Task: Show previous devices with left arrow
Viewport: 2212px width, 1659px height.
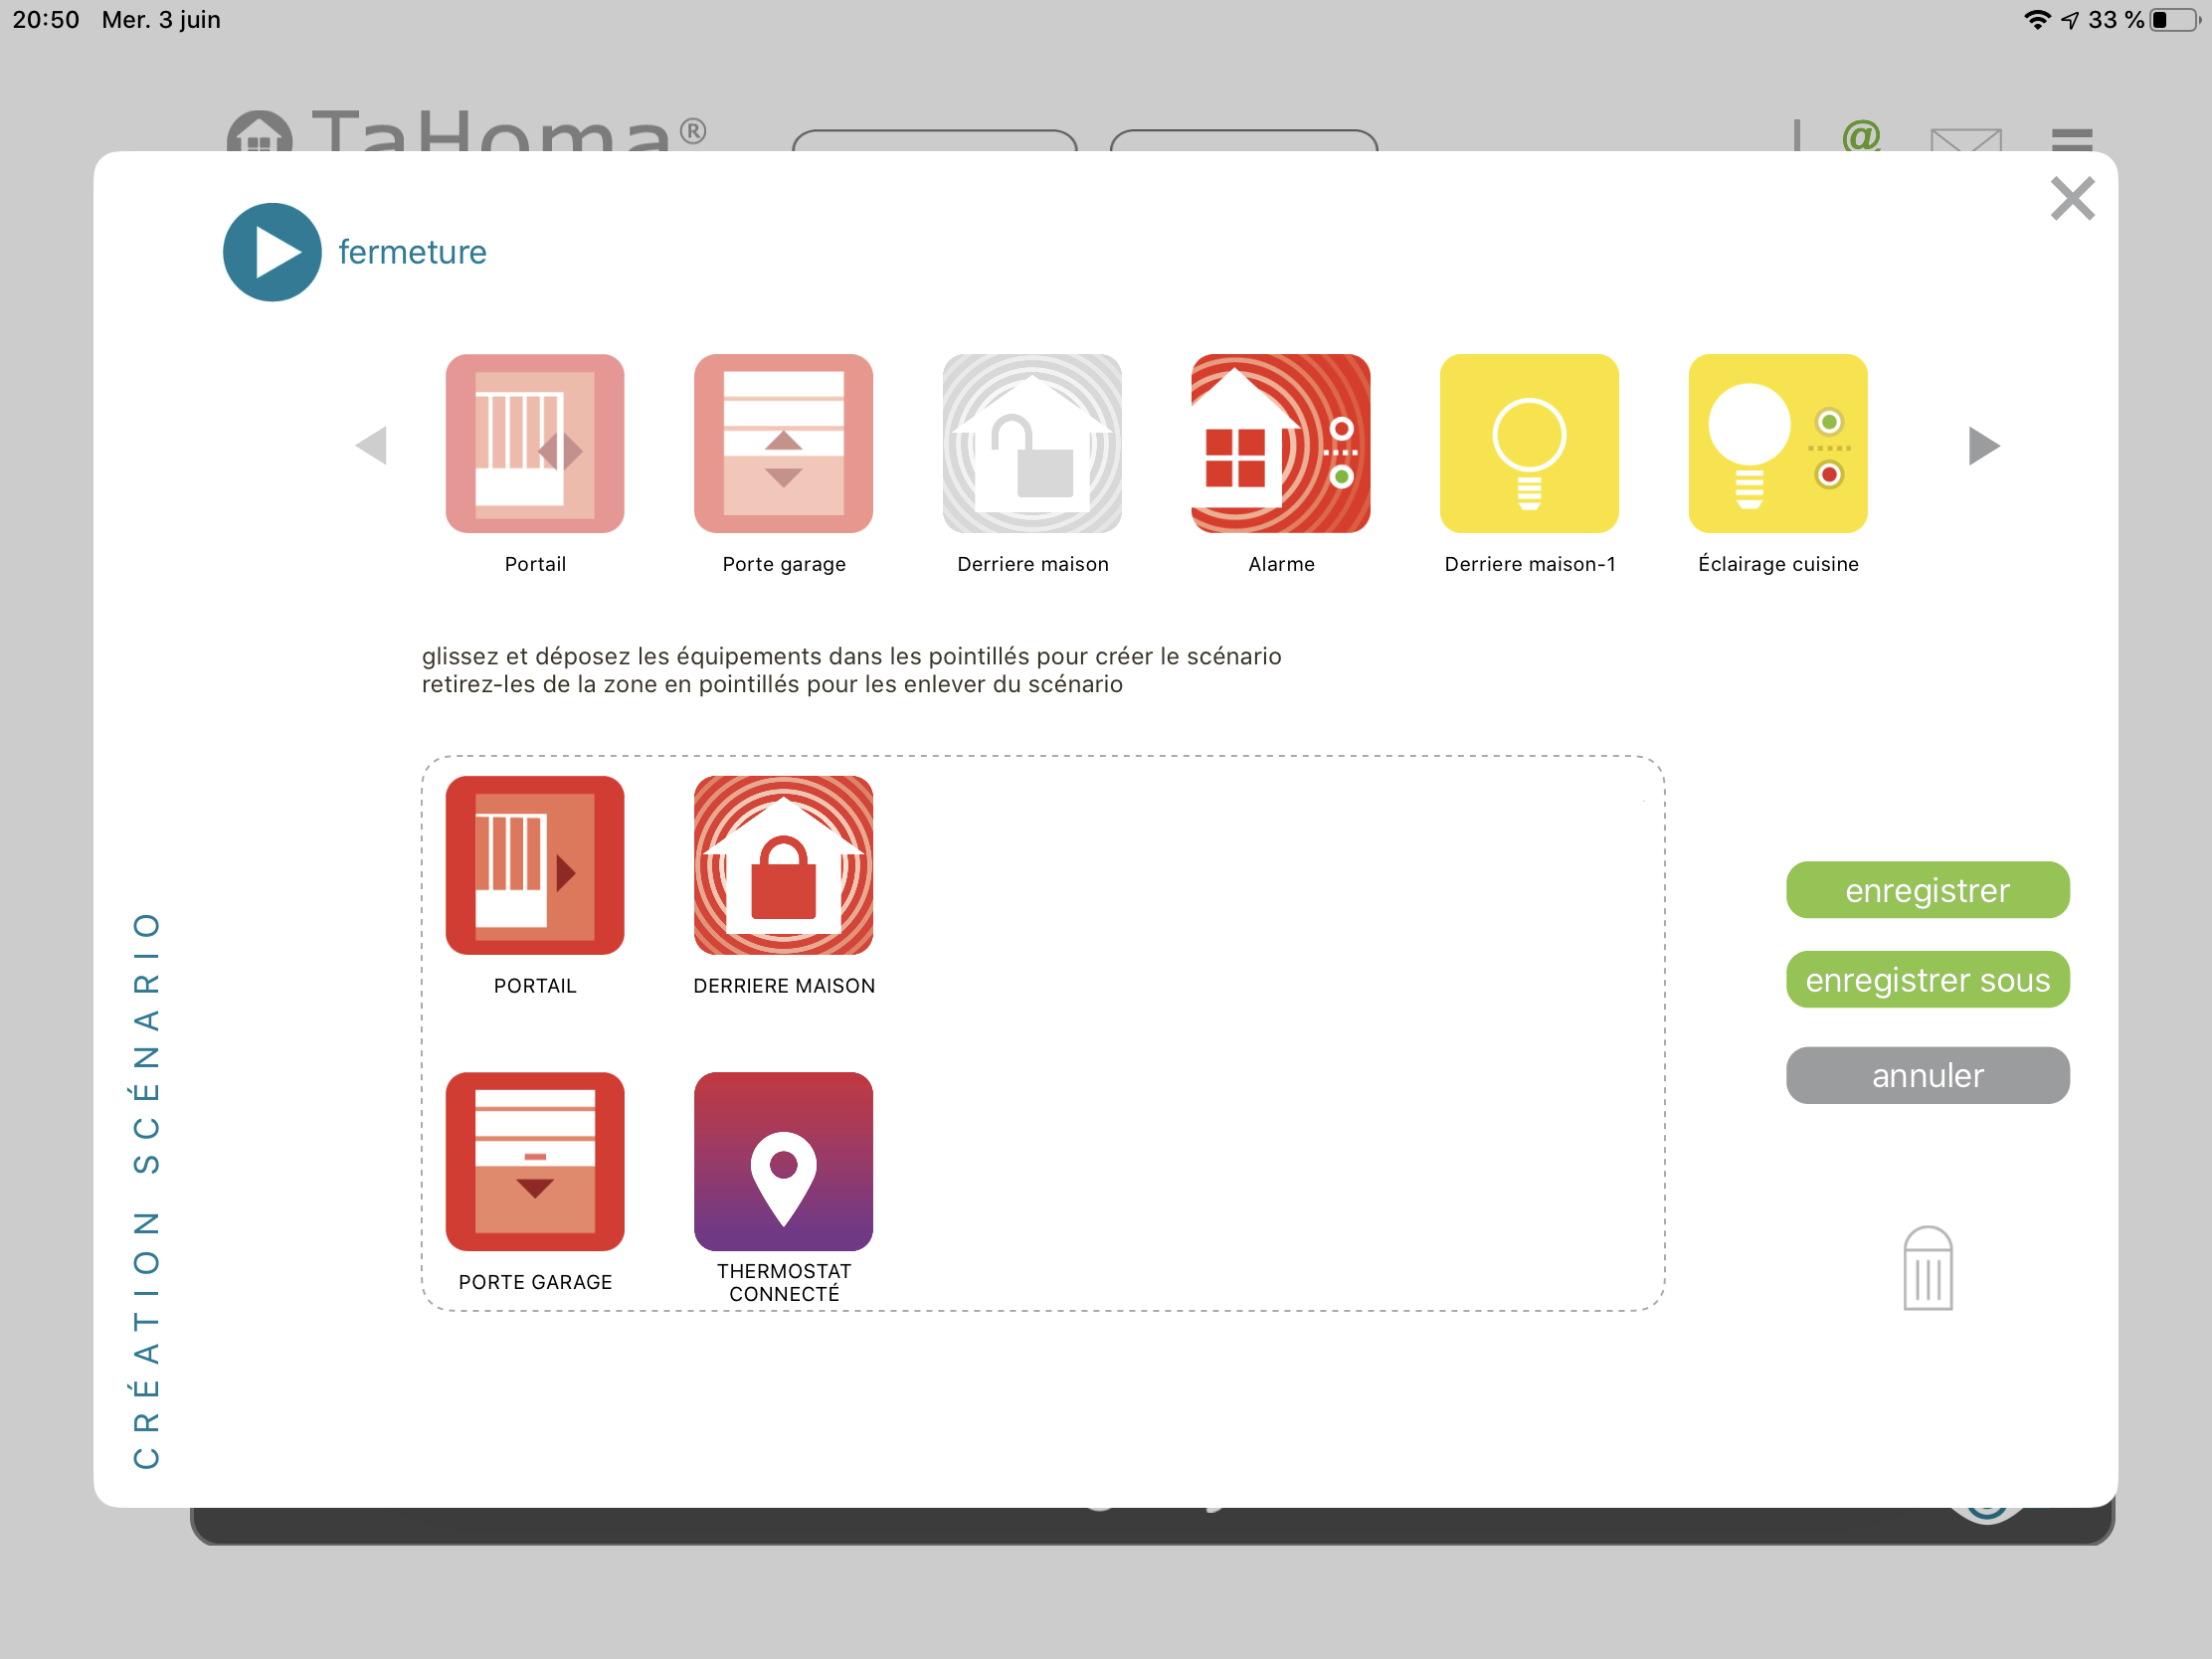Action: pyautogui.click(x=371, y=445)
